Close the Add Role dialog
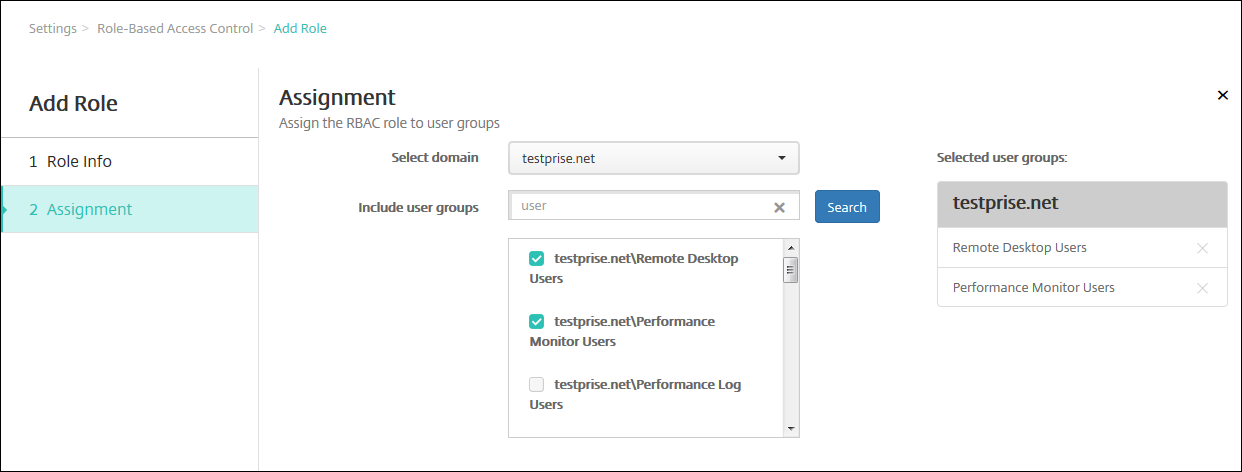This screenshot has height=472, width=1242. point(1222,95)
